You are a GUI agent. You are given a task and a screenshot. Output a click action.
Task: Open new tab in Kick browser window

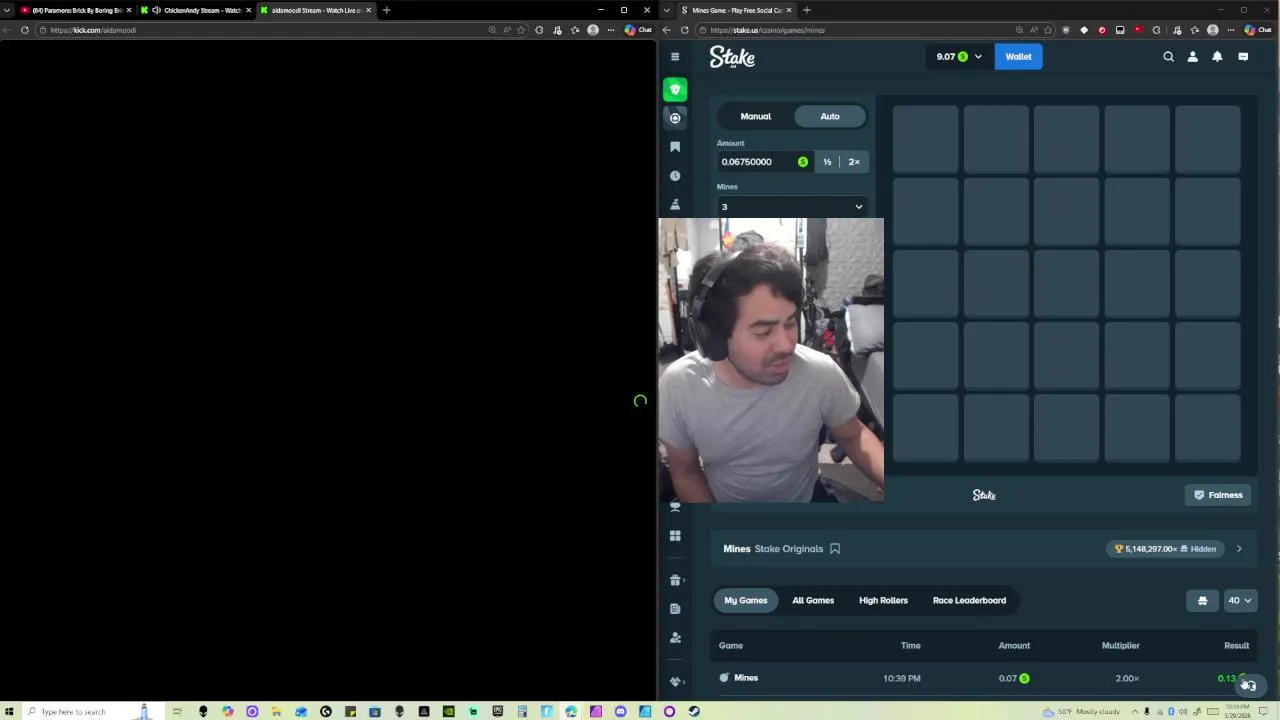click(x=386, y=10)
